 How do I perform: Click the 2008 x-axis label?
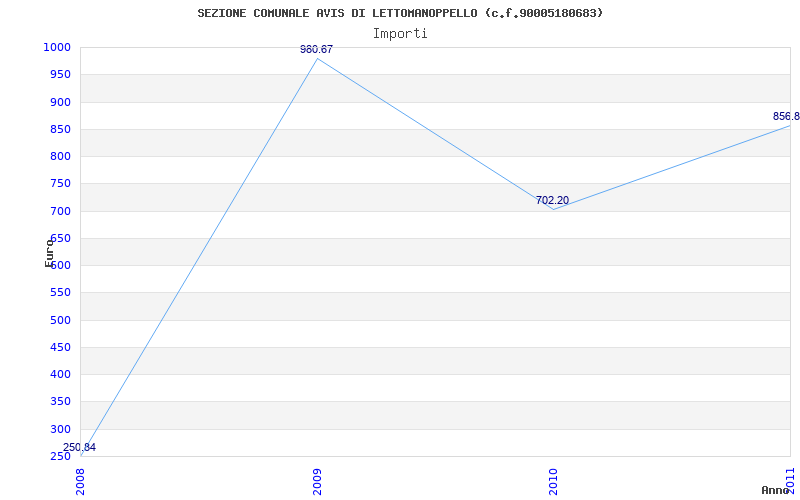(81, 482)
